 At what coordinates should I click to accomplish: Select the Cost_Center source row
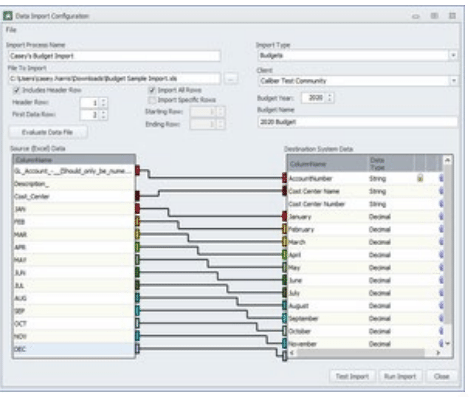pos(74,196)
